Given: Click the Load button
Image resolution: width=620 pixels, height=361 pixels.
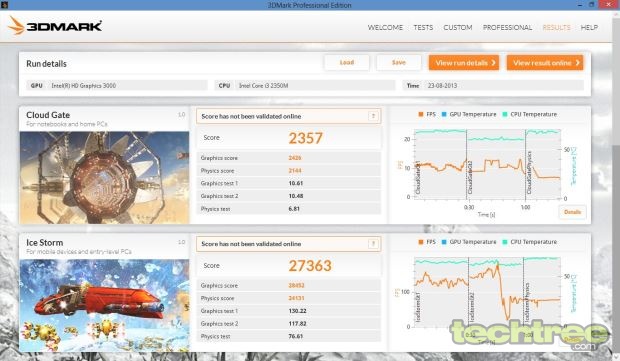Looking at the screenshot, I should coord(347,62).
